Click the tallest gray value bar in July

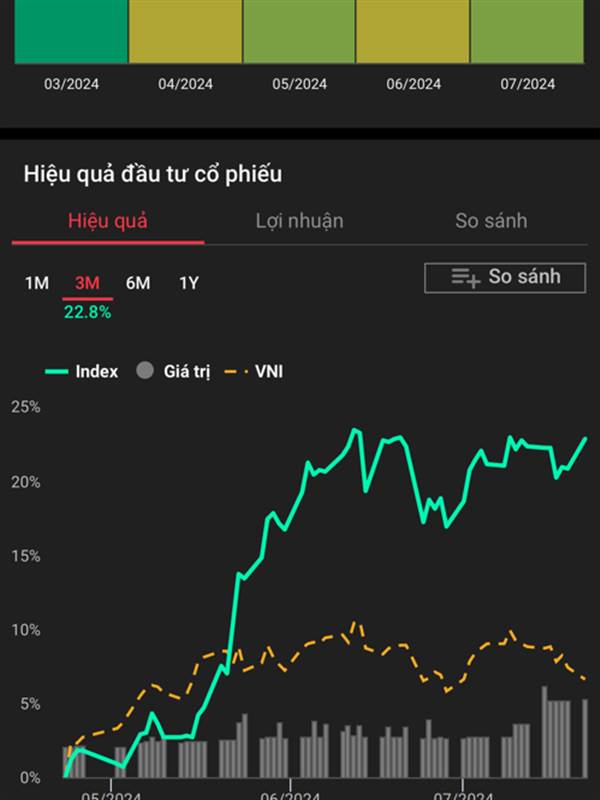(x=544, y=732)
